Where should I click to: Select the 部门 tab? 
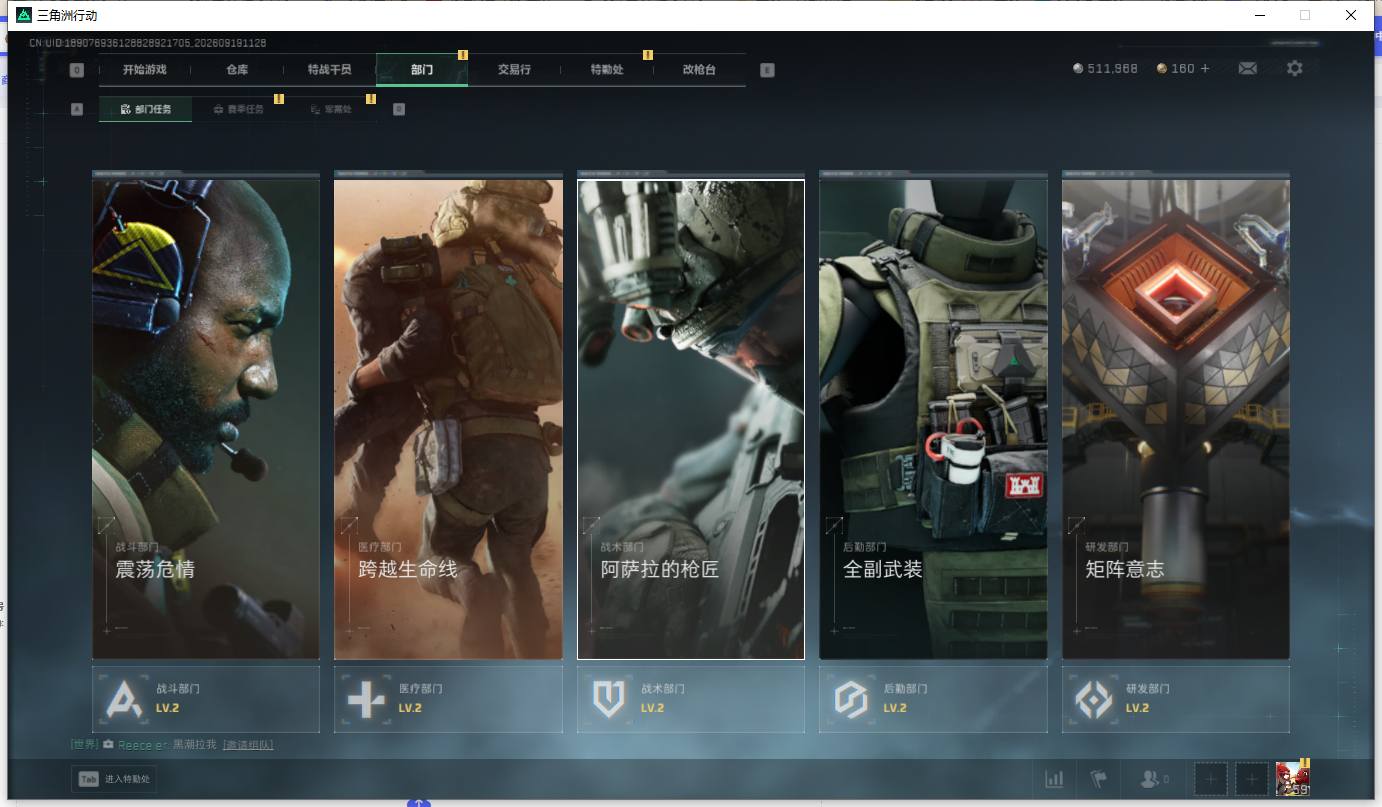[422, 70]
